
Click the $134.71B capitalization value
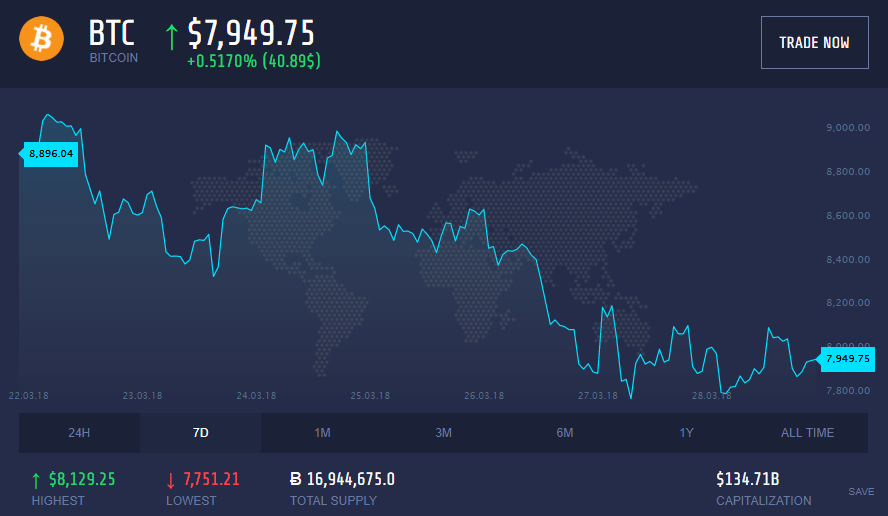pos(748,479)
